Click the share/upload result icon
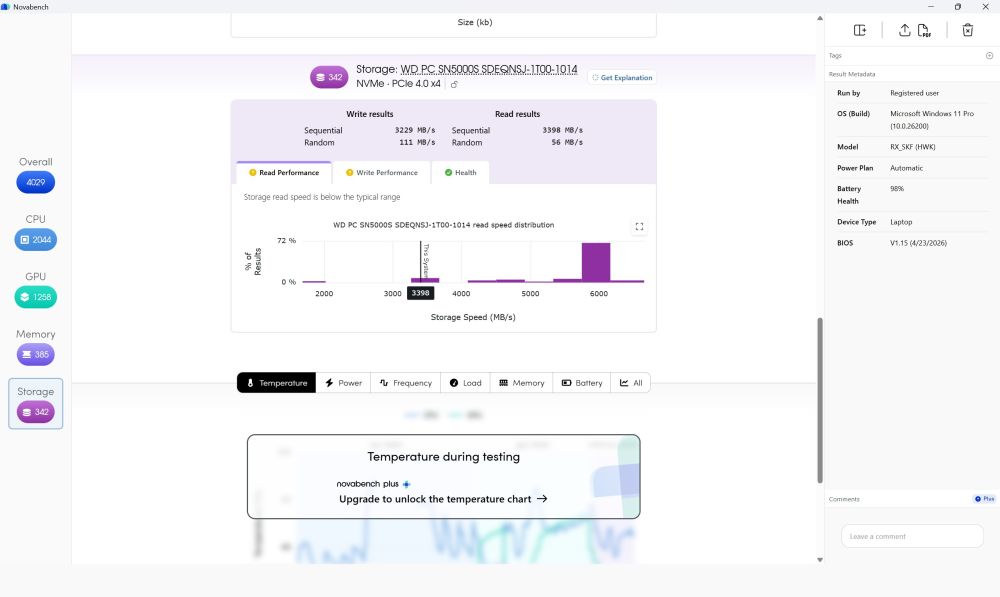 point(904,30)
